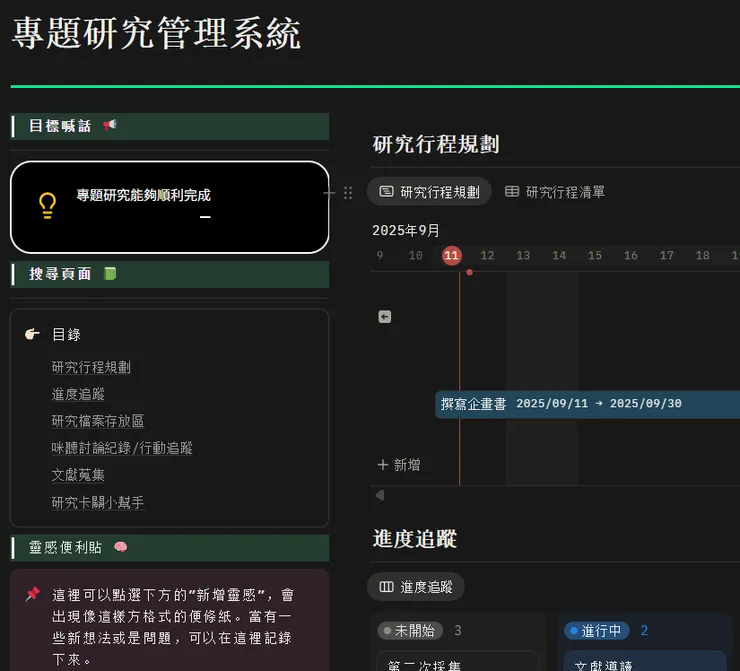Click the scroll-left arrow below the timeline
Screen dimensions: 740x671
(380, 495)
